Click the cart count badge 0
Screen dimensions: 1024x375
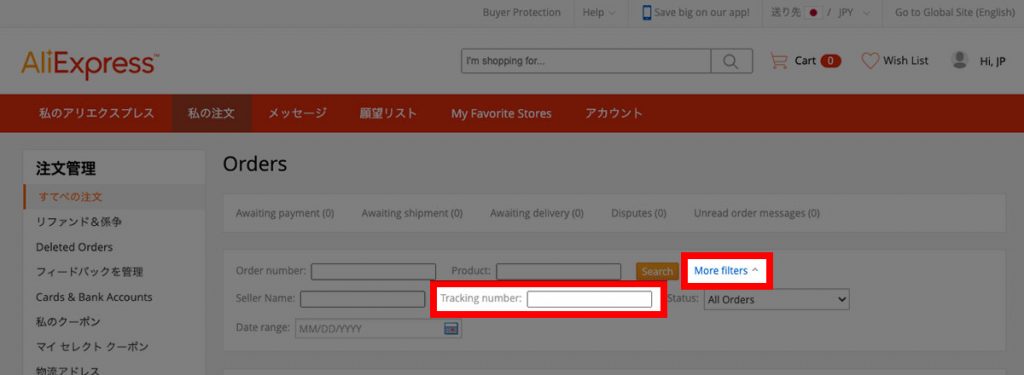click(831, 61)
